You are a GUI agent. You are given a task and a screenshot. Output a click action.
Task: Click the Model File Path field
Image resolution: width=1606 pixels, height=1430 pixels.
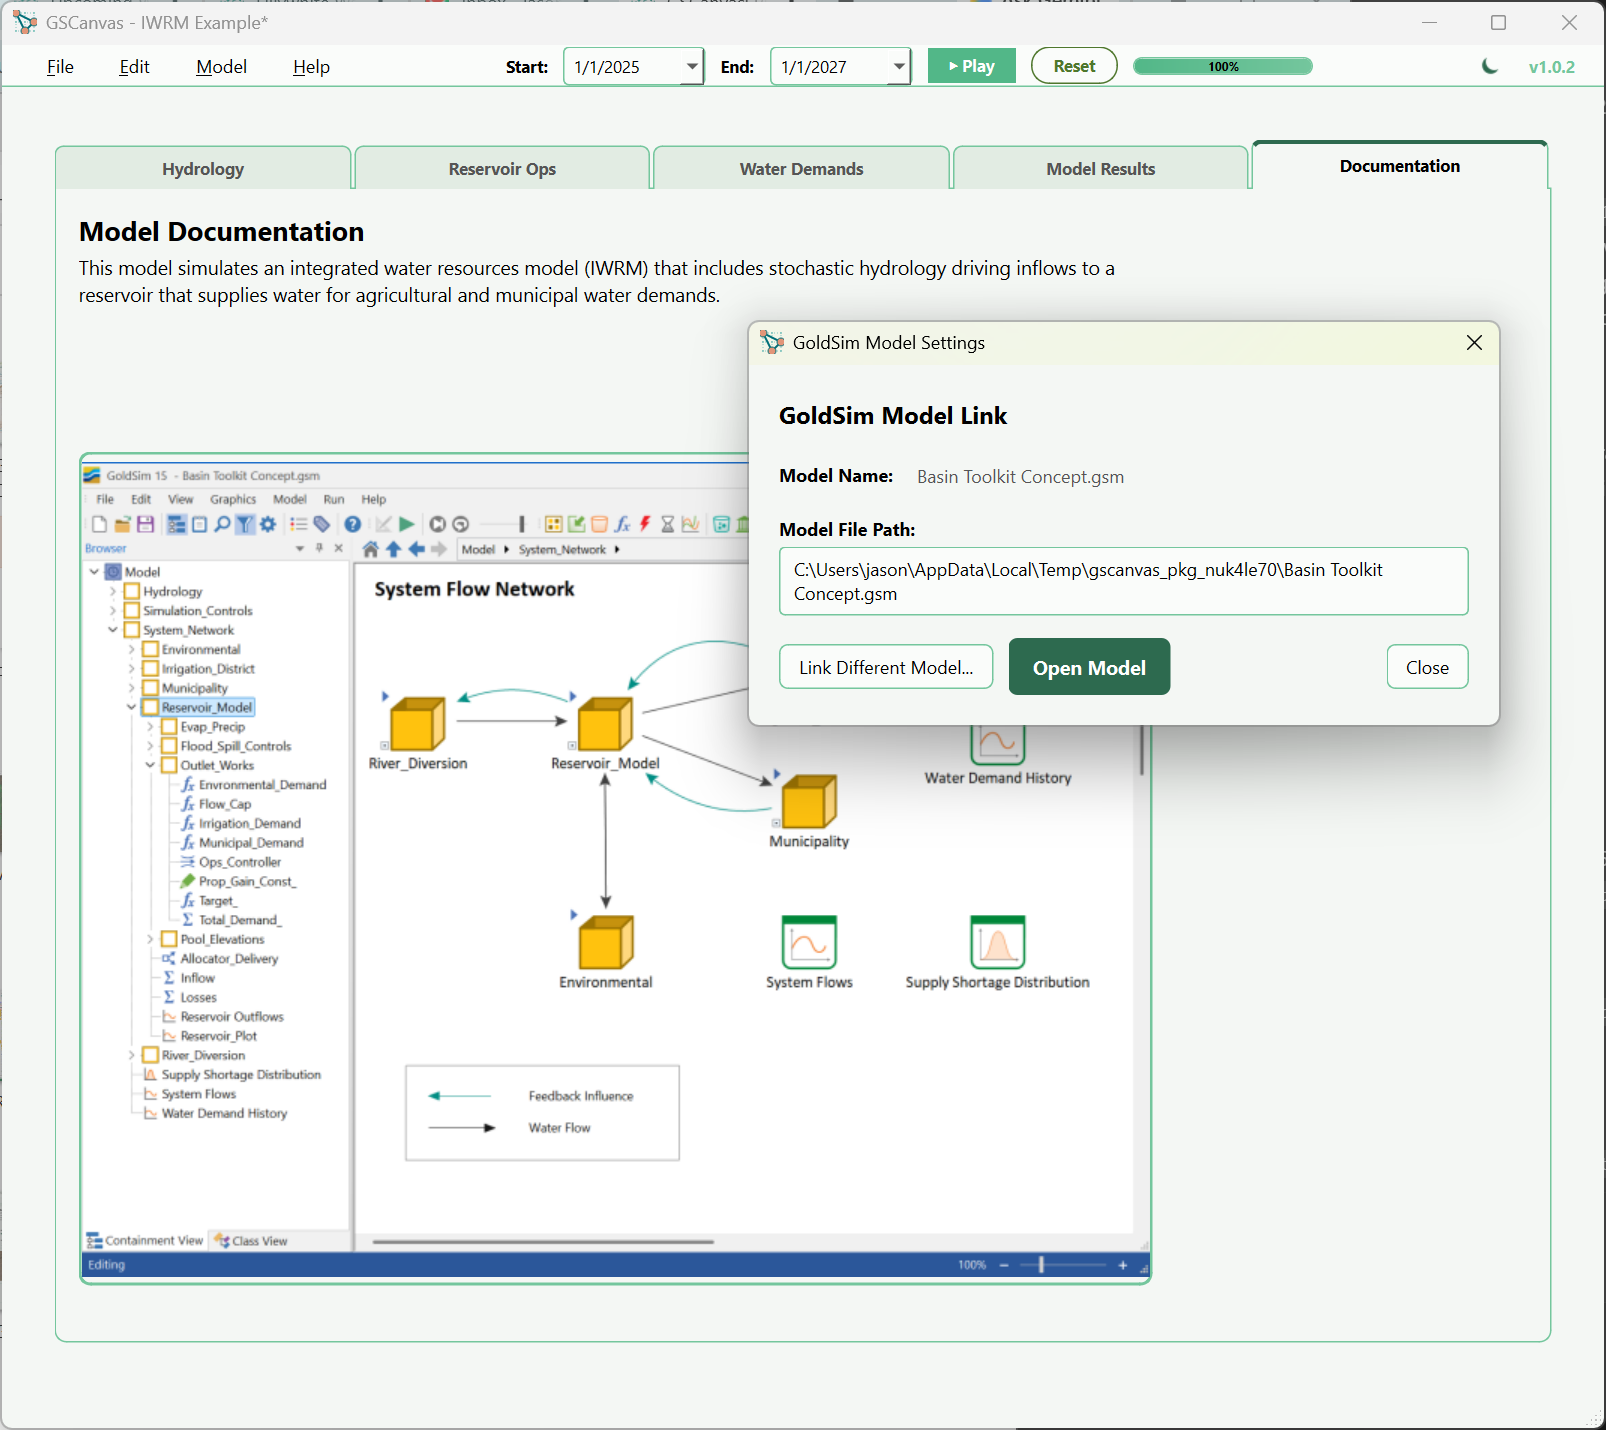pos(1123,581)
